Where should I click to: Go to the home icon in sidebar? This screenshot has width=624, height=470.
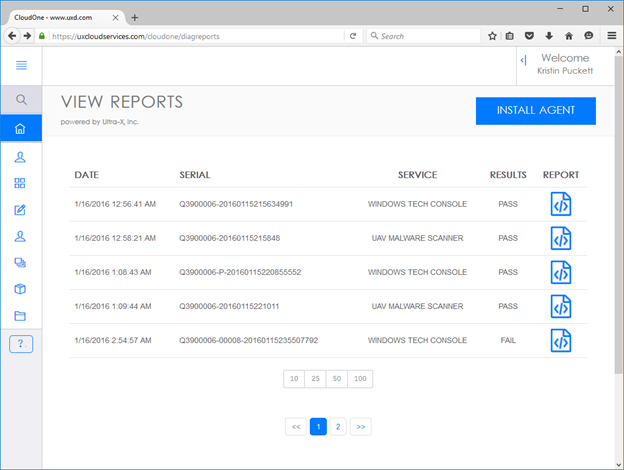point(21,129)
